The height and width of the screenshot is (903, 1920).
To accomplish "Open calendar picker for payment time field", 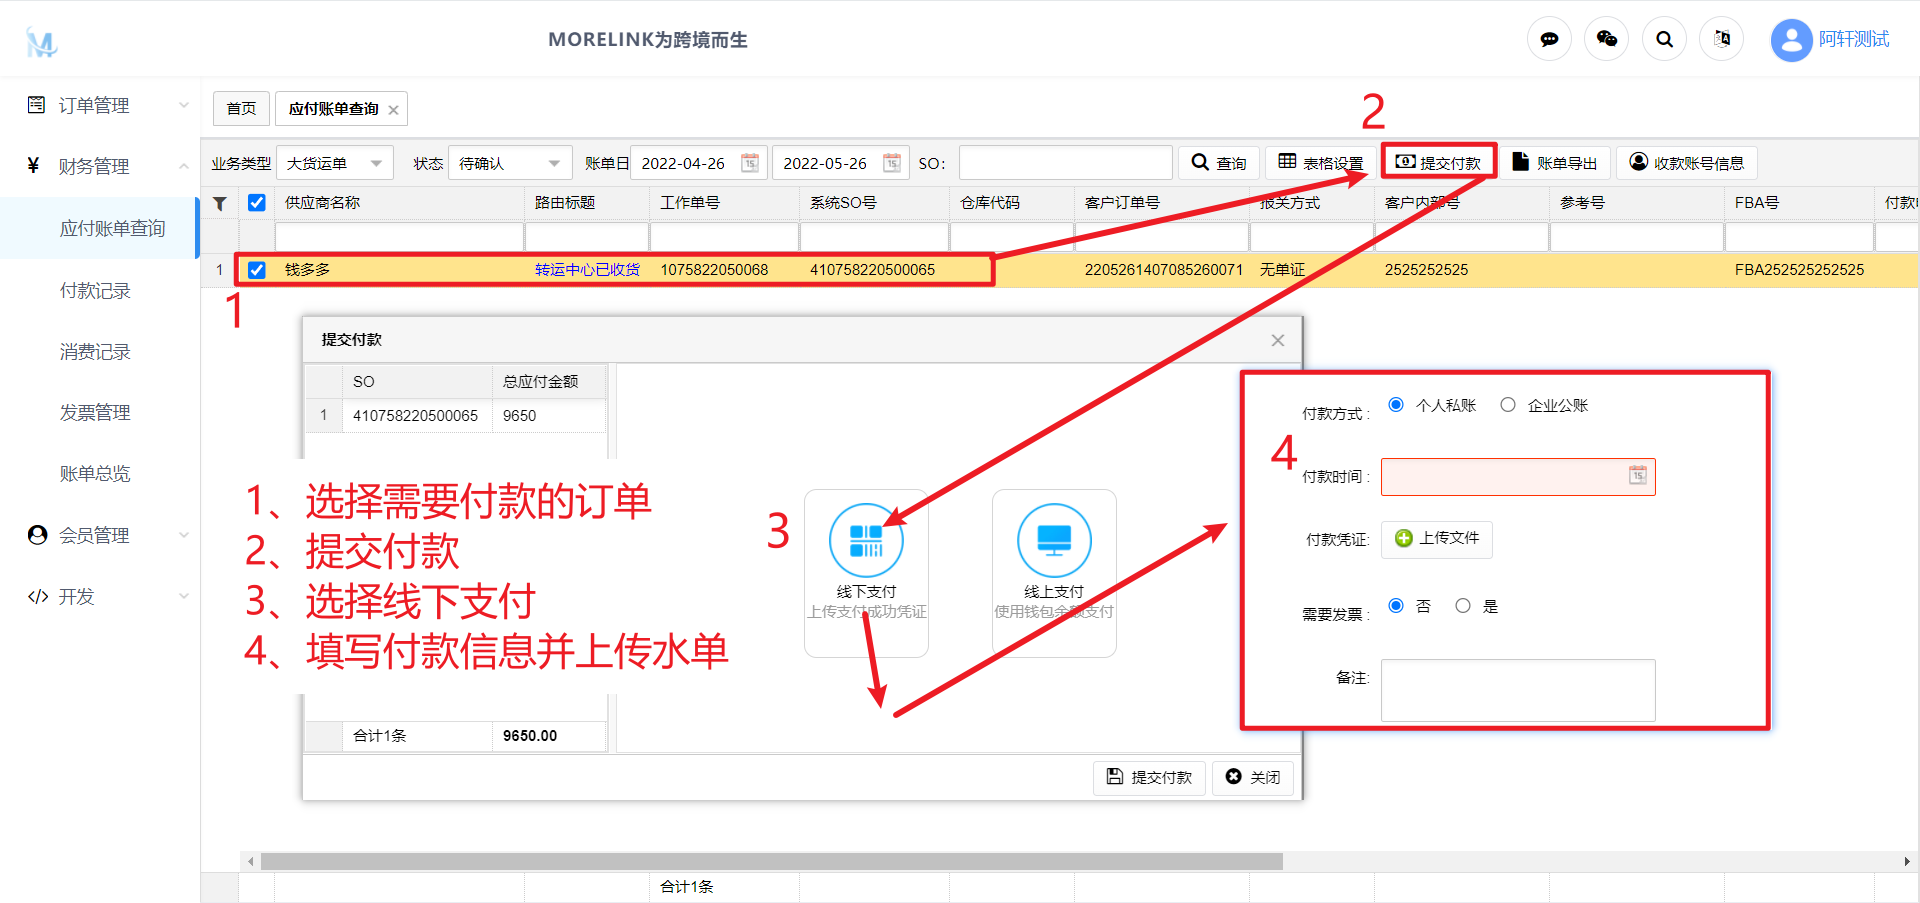I will pyautogui.click(x=1637, y=476).
